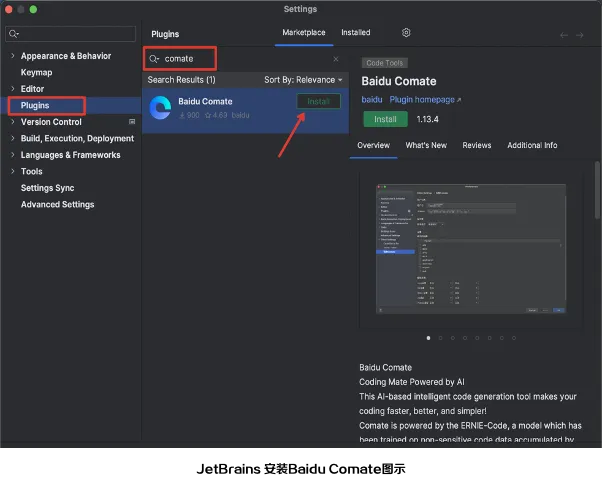Expand the Appearance & Behavior tree node
This screenshot has width=602, height=494.
click(13, 56)
